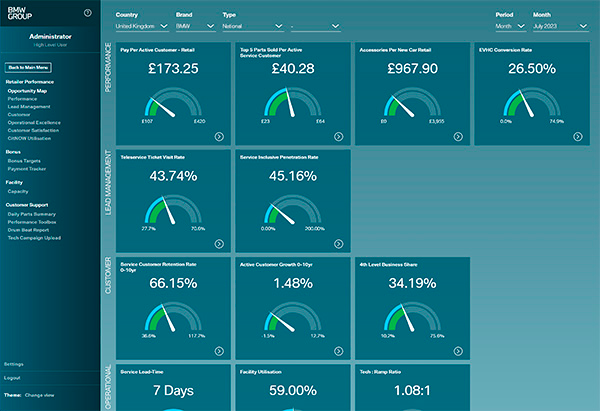Screen dimensions: 600x411
Task: Open Performance in sidebar menu
Action: (22, 99)
